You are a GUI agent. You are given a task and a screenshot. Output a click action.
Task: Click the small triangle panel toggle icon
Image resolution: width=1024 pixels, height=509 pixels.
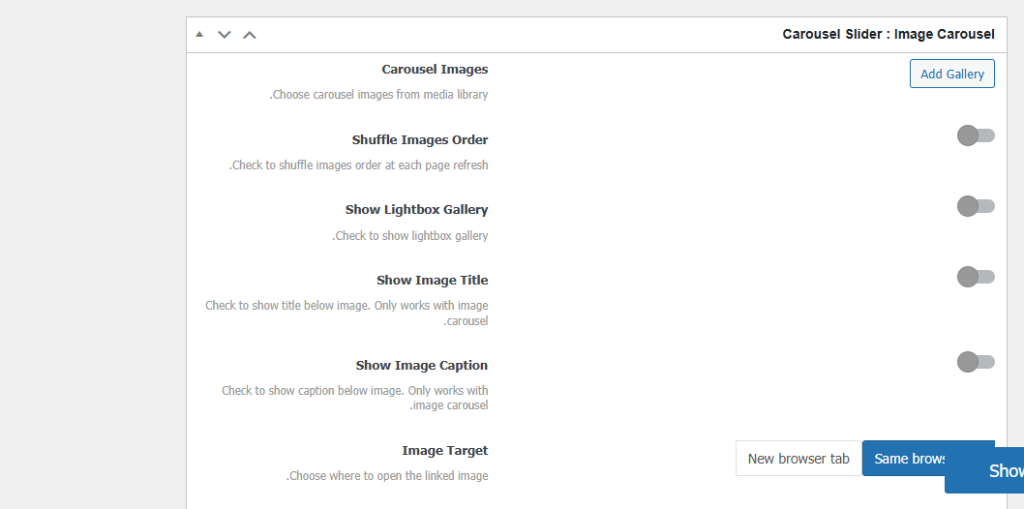[199, 35]
